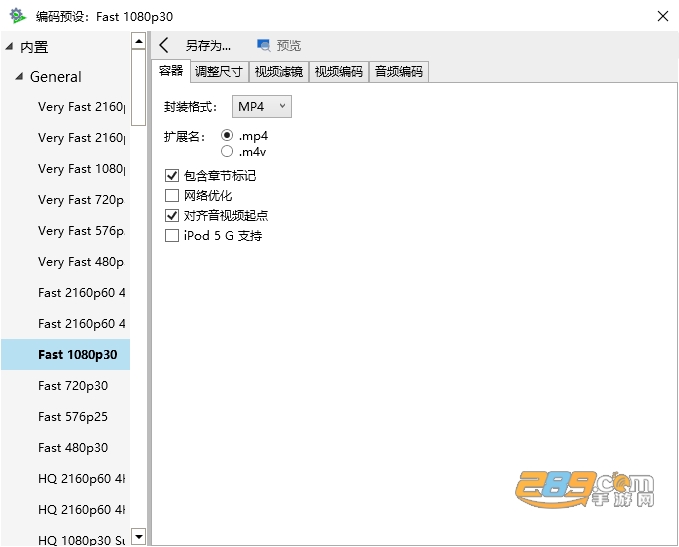Click the preset list scrollbar thumb

point(139,87)
